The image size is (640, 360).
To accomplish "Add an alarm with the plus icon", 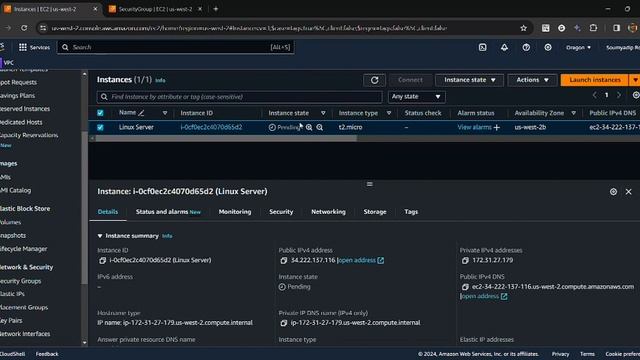I will 497,127.
